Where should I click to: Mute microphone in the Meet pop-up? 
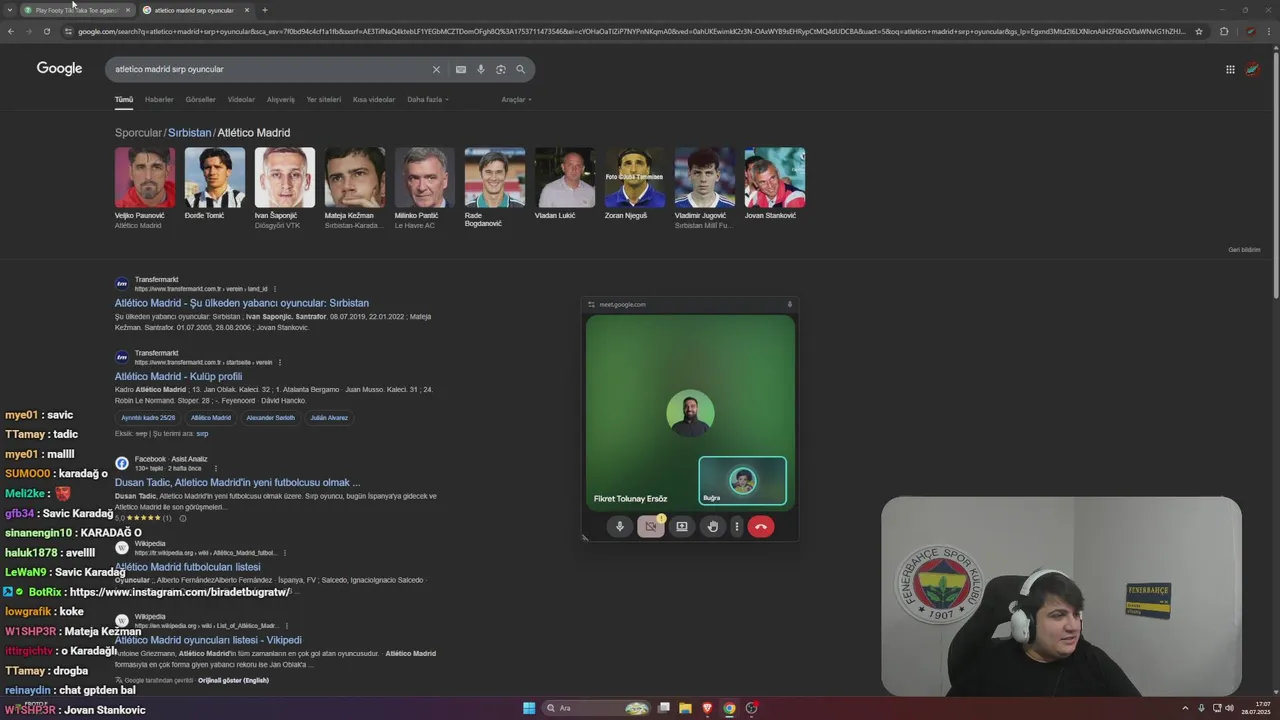coord(620,526)
